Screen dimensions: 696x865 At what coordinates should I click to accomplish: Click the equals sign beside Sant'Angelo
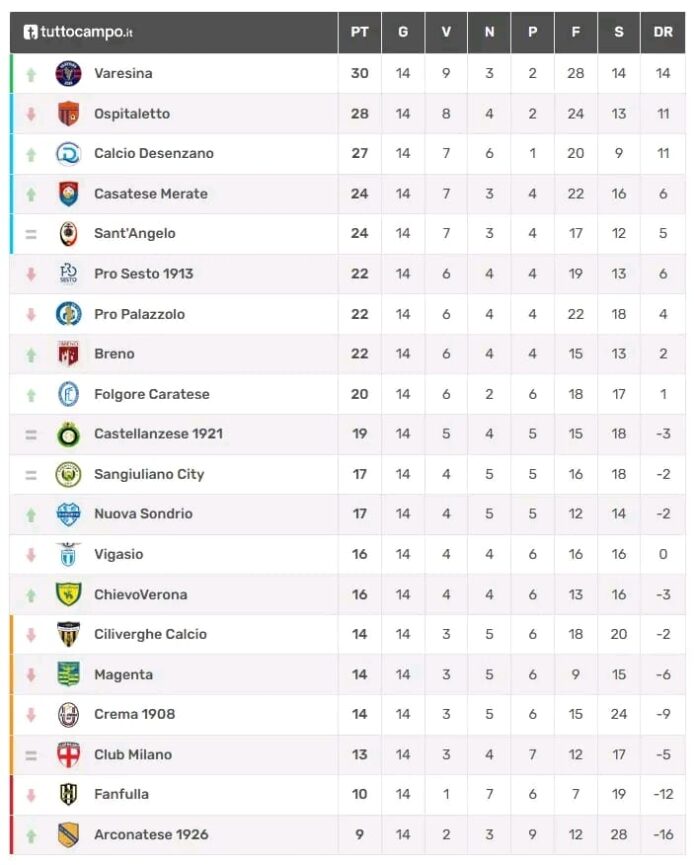point(31,234)
